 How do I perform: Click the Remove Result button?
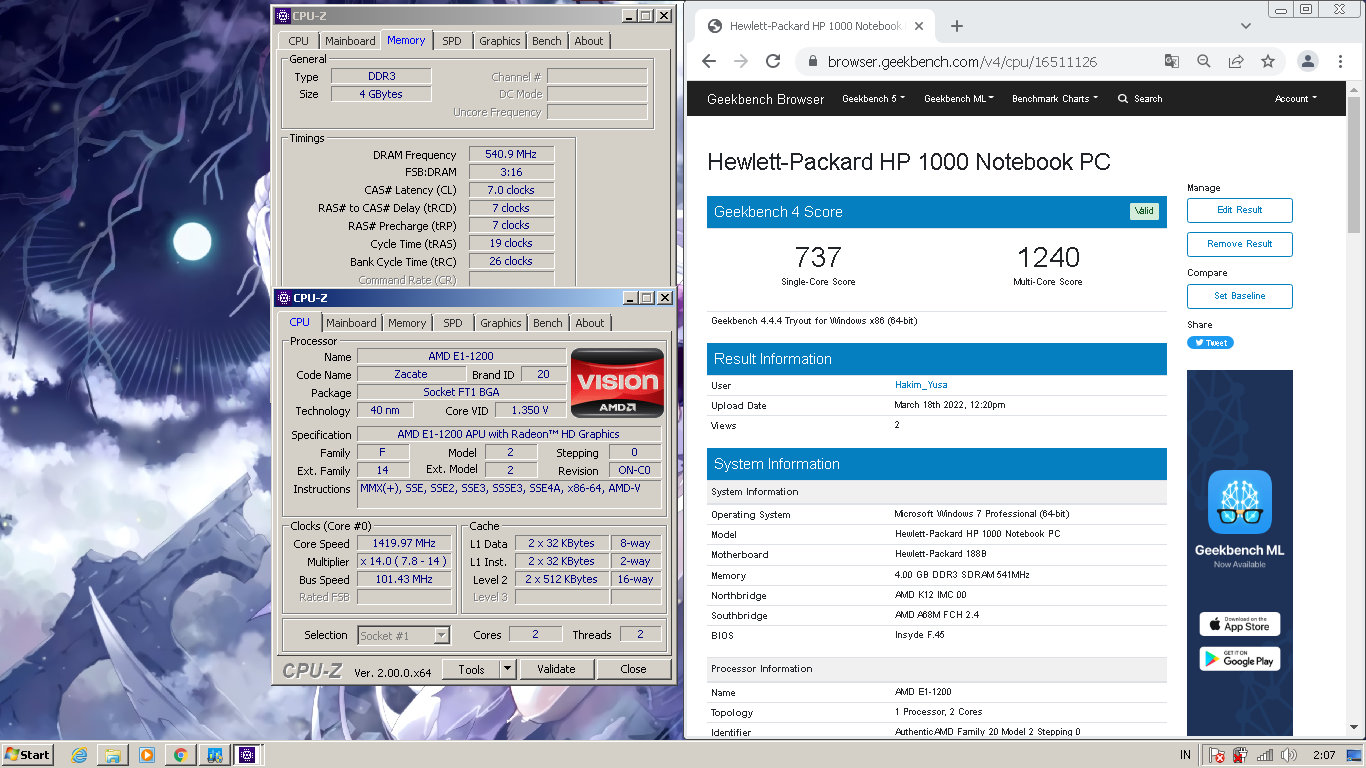coord(1239,244)
